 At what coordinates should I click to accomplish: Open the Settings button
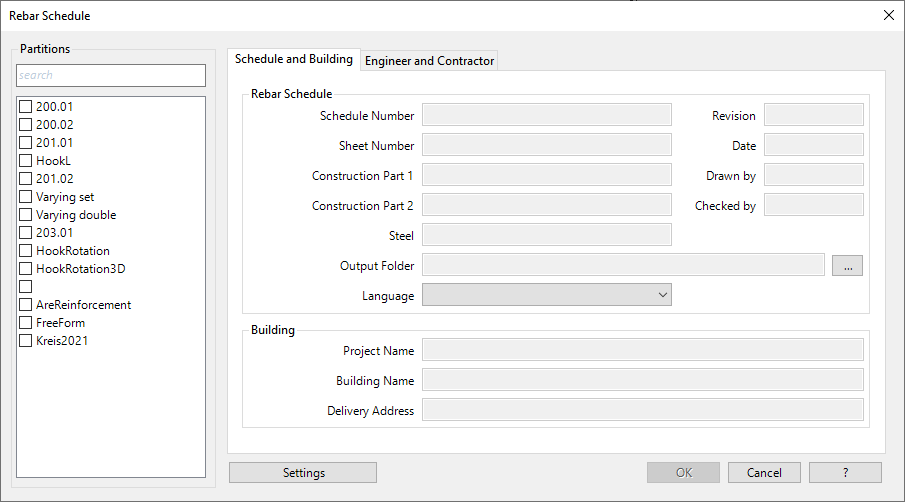[303, 473]
